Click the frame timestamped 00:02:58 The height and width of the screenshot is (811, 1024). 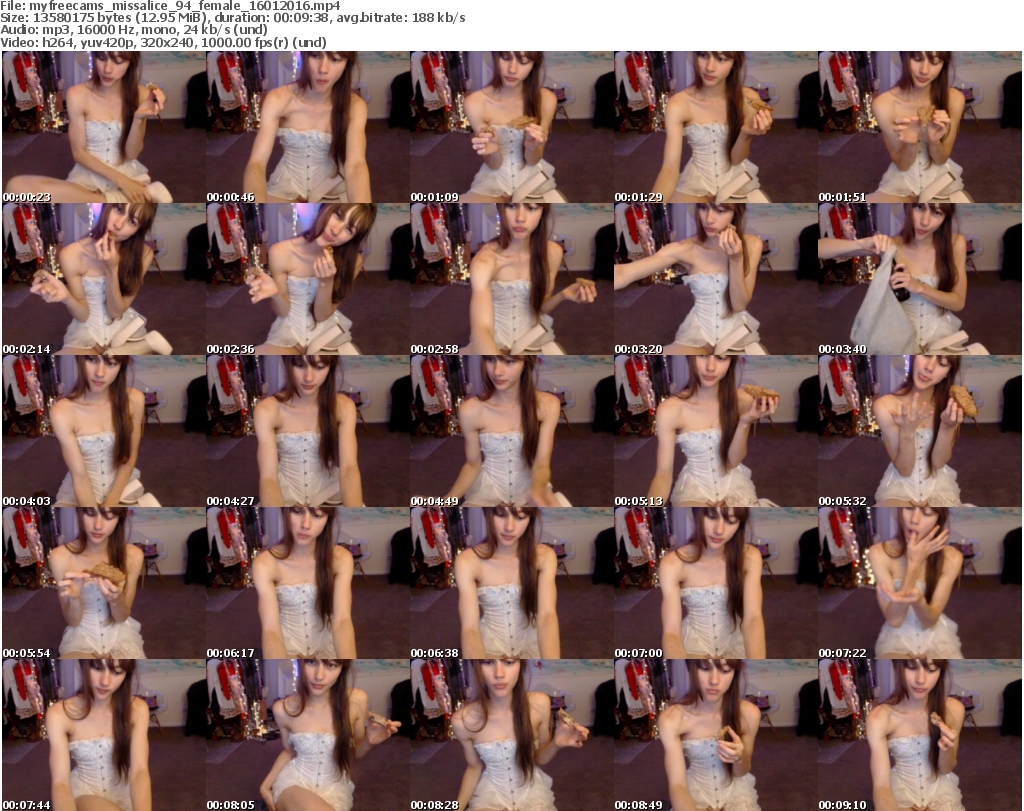pyautogui.click(x=511, y=279)
